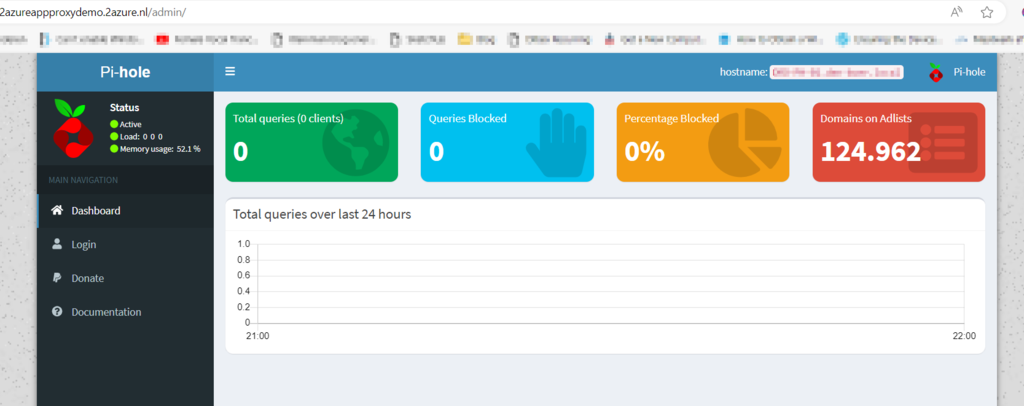Image resolution: width=1024 pixels, height=406 pixels.
Task: Open the Queries Blocked card
Action: (507, 142)
